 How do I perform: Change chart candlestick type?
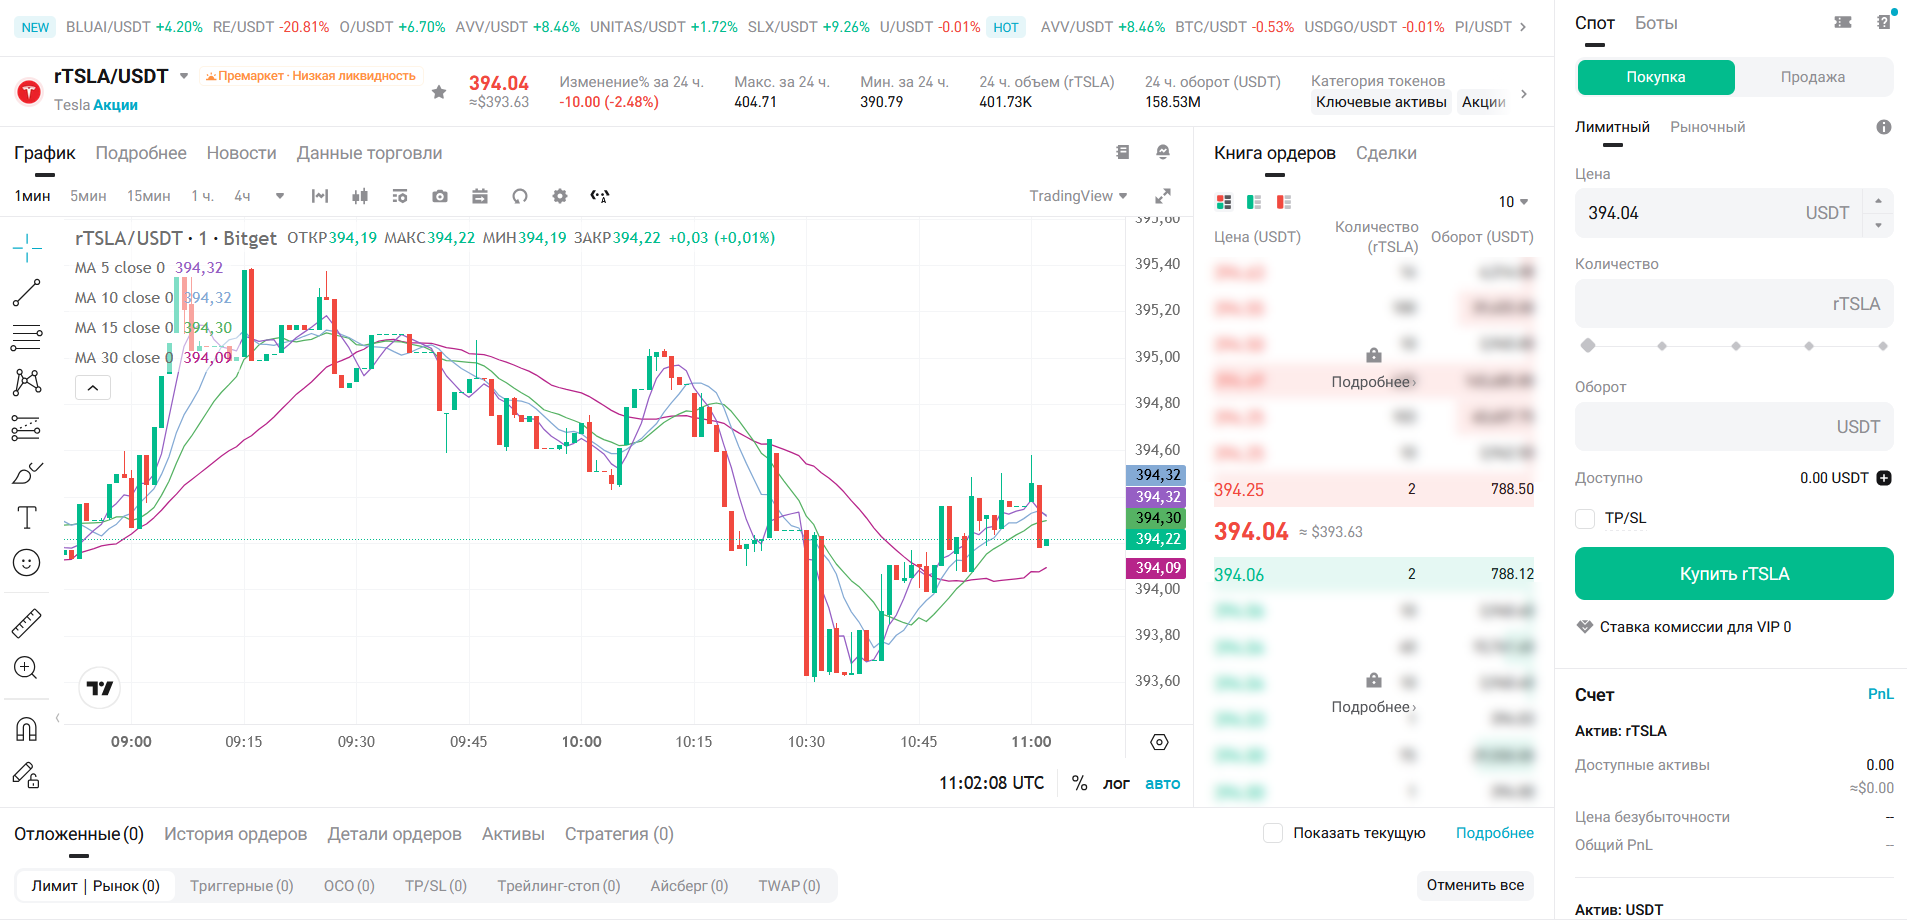pos(360,196)
